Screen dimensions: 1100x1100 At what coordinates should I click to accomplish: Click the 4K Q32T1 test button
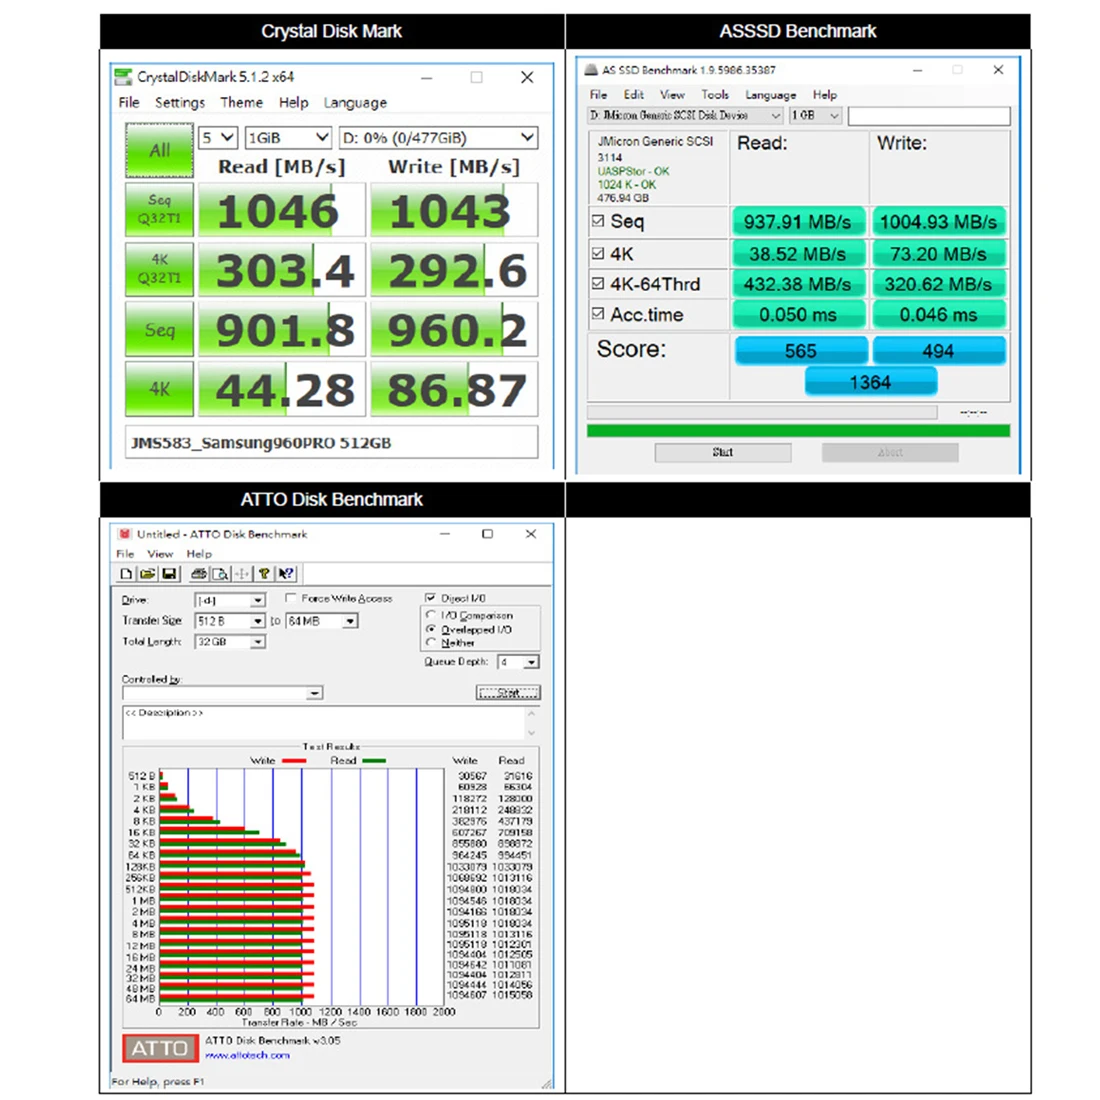coord(159,269)
